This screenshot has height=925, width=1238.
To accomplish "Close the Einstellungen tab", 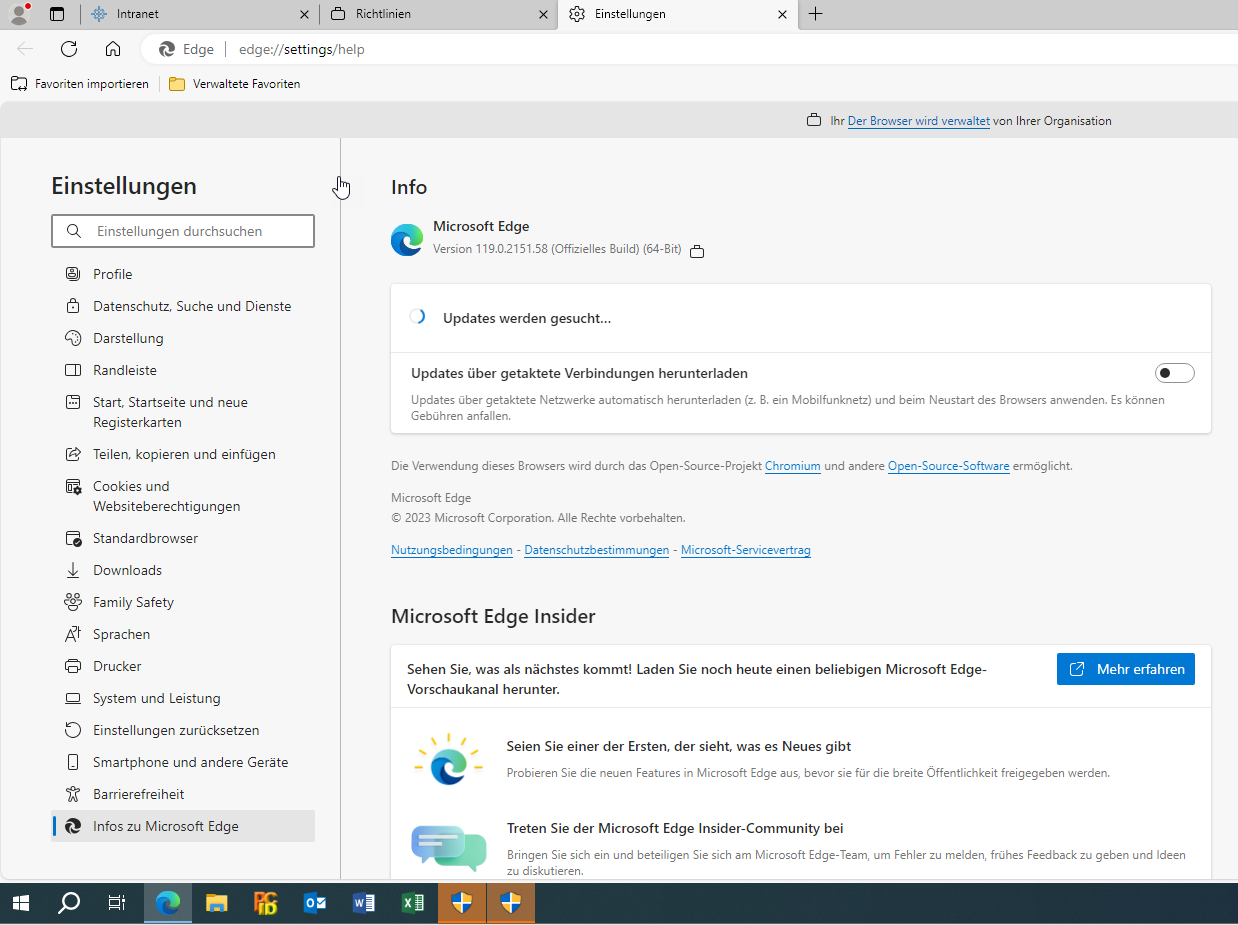I will [783, 14].
